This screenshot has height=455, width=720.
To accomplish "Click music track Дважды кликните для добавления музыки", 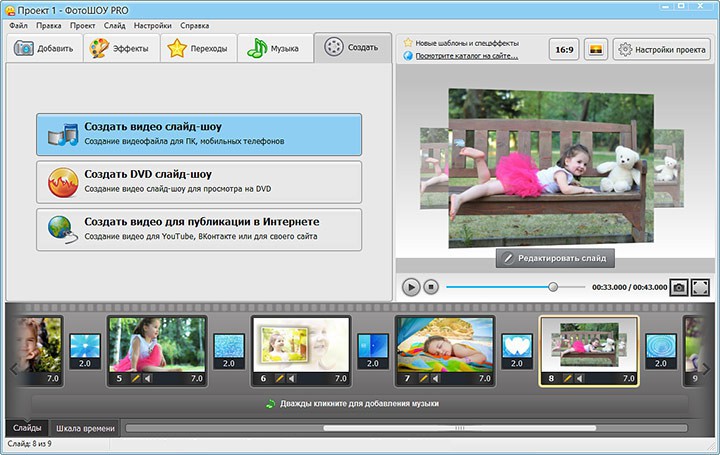I will (x=360, y=404).
